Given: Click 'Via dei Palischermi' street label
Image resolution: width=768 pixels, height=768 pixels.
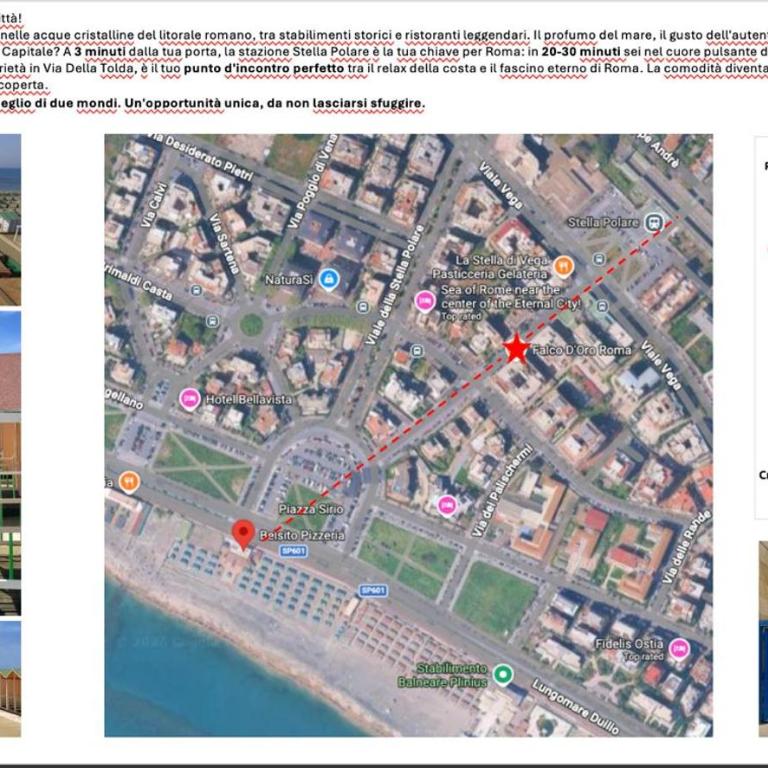Looking at the screenshot, I should (502, 489).
